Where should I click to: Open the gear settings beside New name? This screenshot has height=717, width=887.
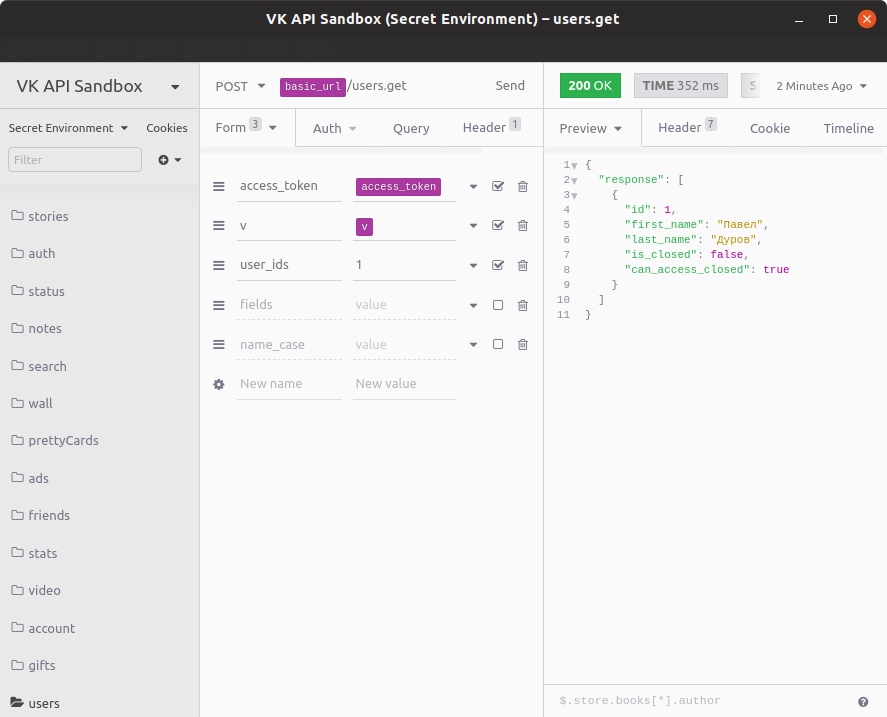point(218,384)
